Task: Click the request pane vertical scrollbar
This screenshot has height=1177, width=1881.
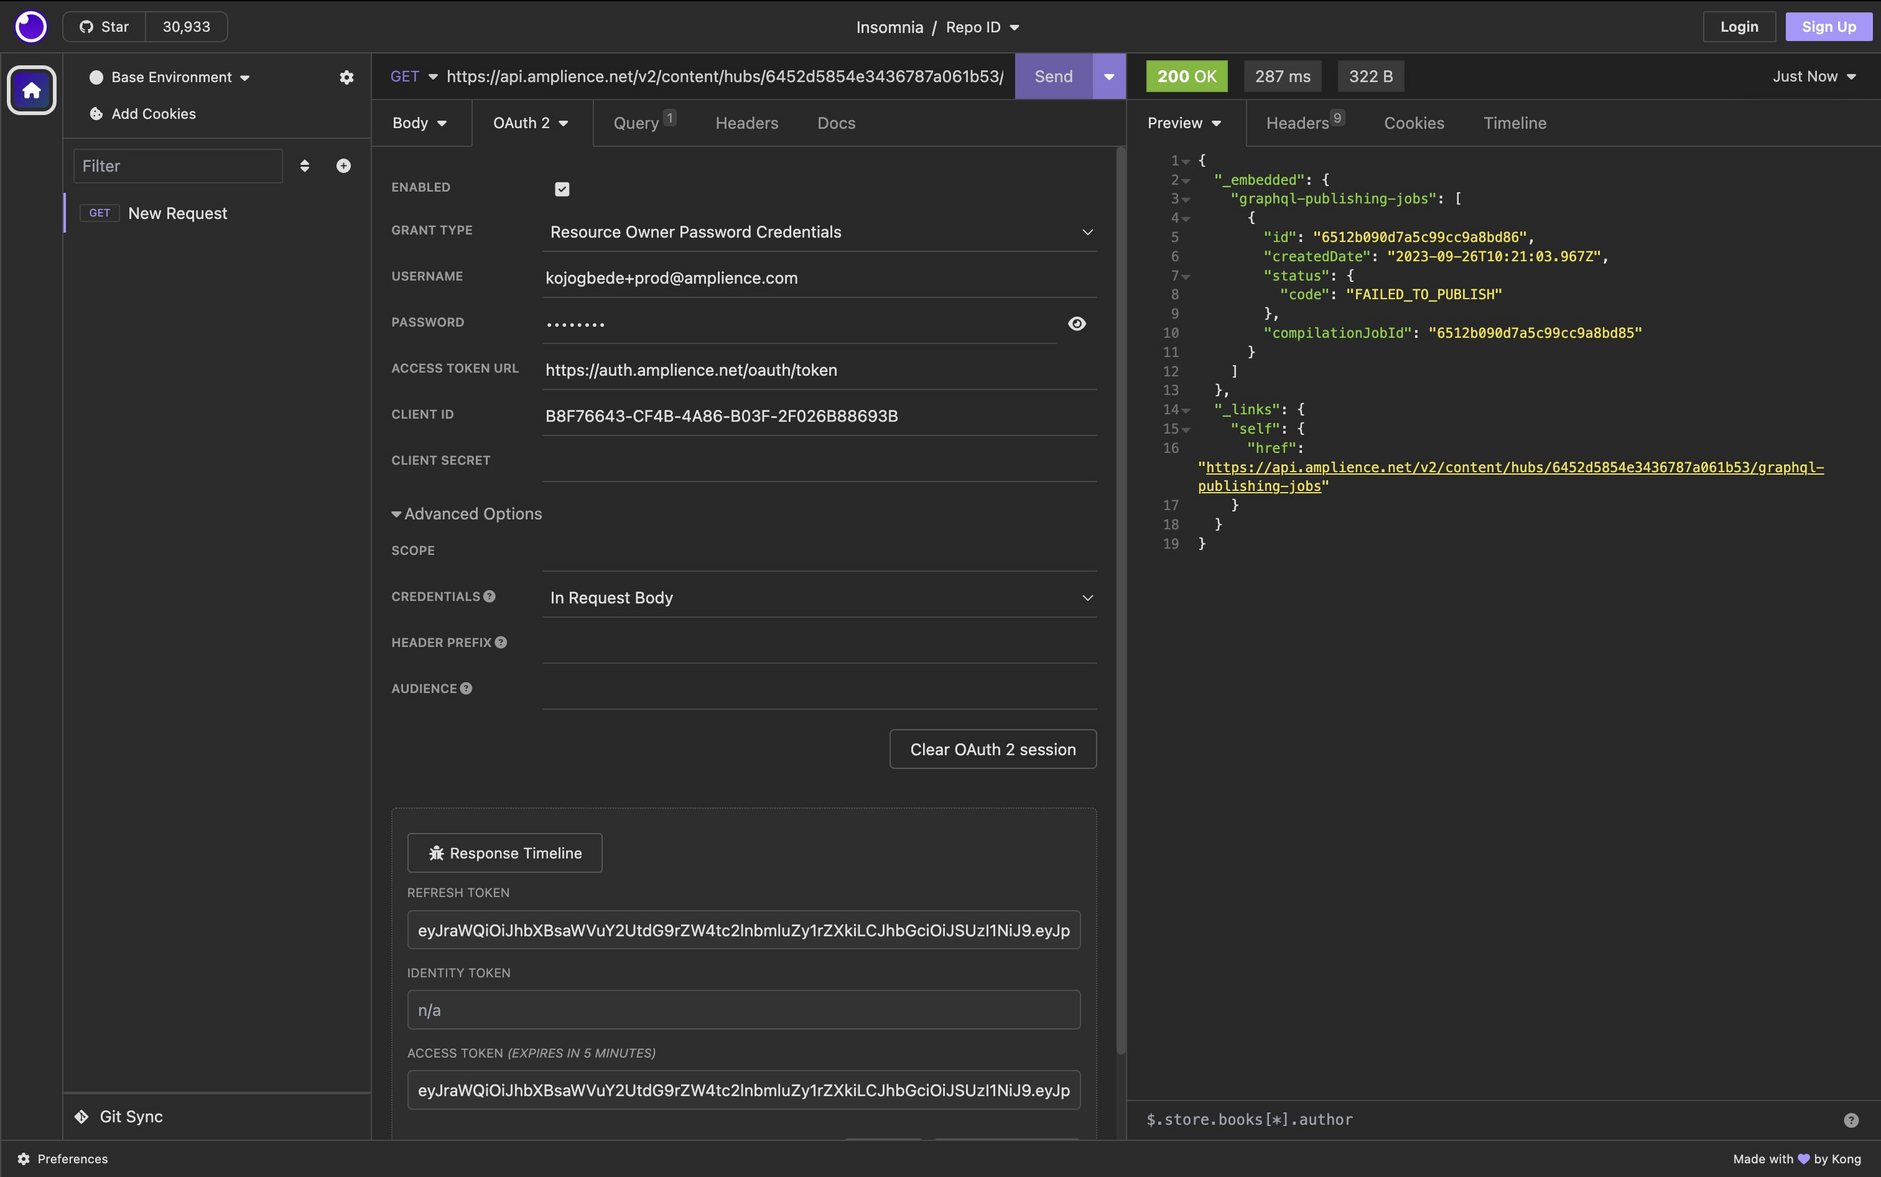Action: [1121, 600]
